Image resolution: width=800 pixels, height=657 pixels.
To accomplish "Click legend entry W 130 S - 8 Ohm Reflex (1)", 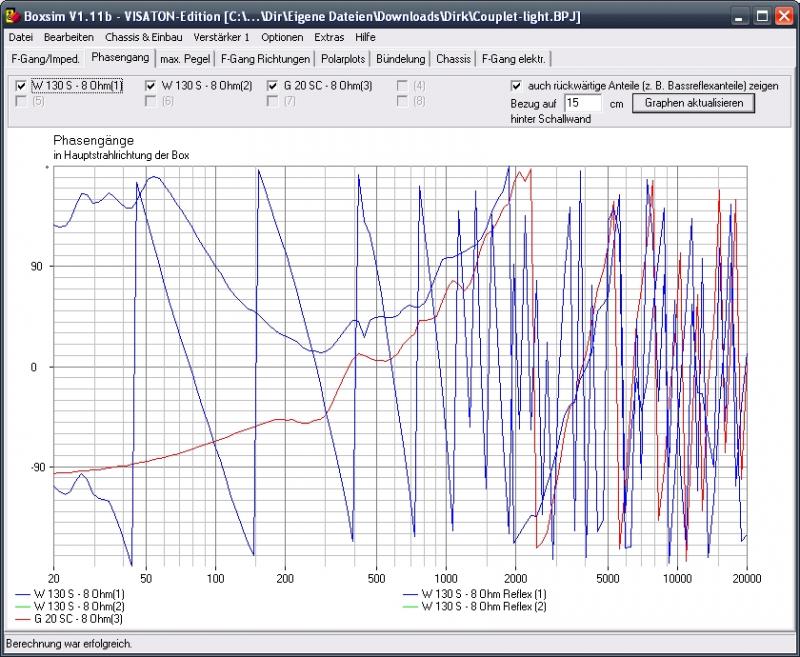I will 474,594.
